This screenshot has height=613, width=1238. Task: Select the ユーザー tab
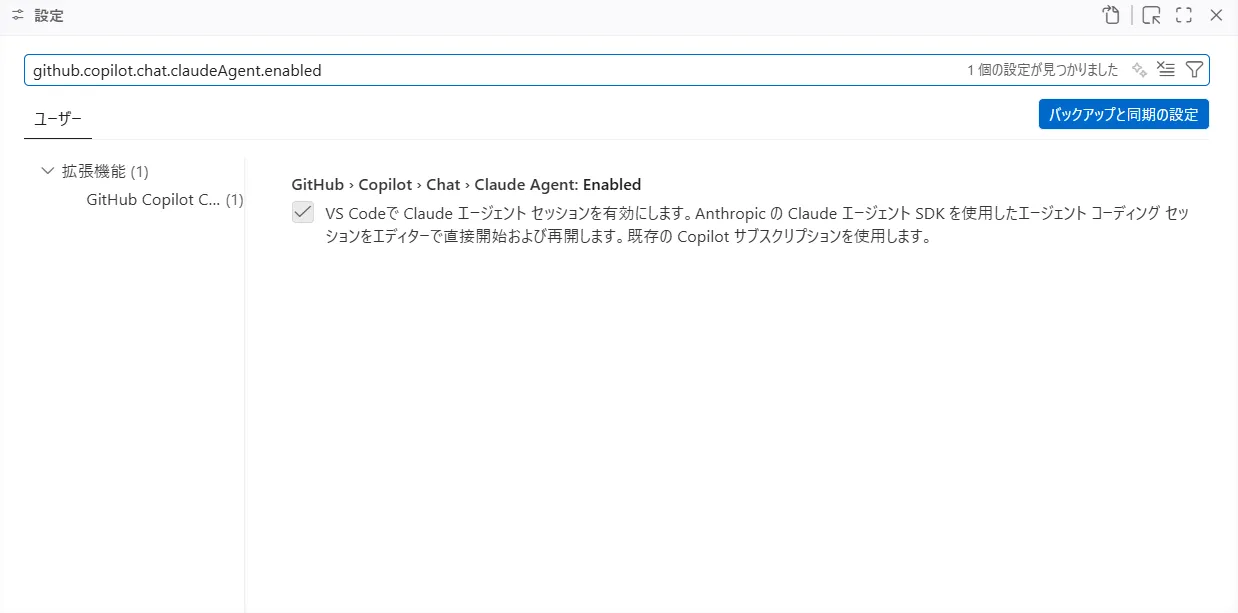pos(58,117)
